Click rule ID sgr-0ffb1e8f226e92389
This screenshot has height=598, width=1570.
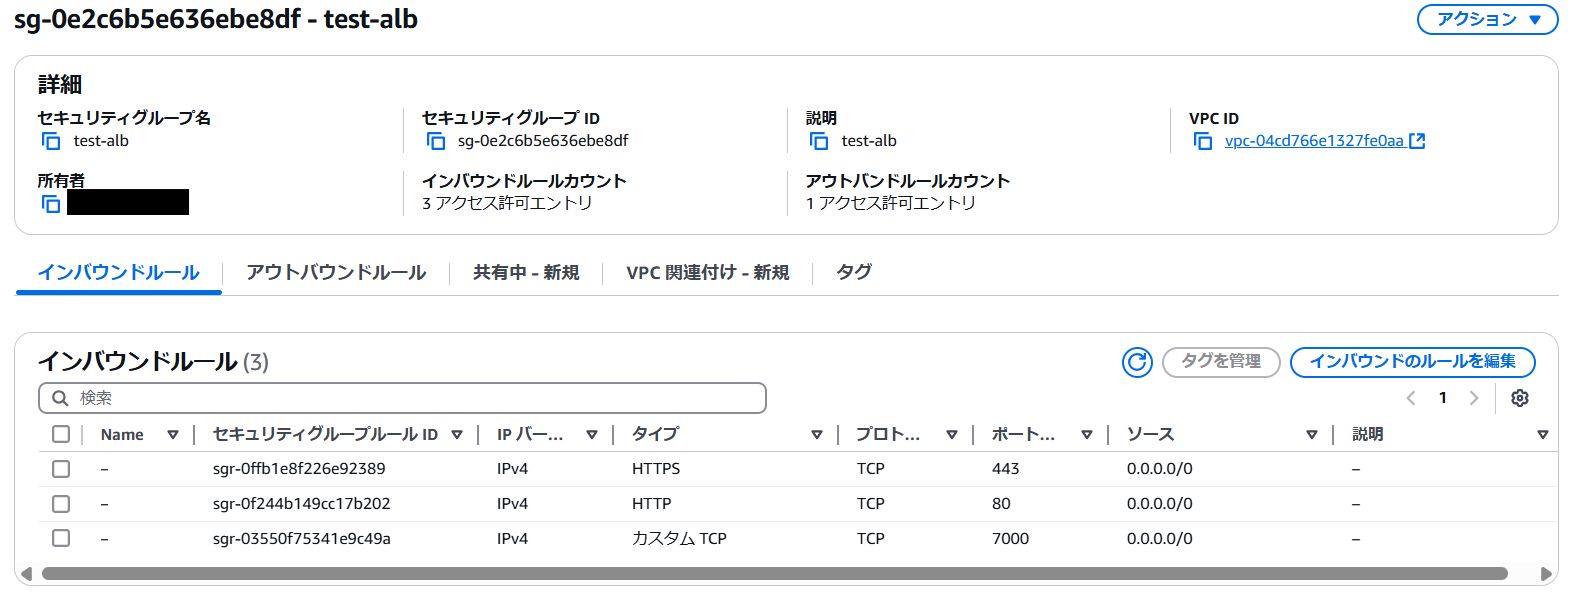299,469
